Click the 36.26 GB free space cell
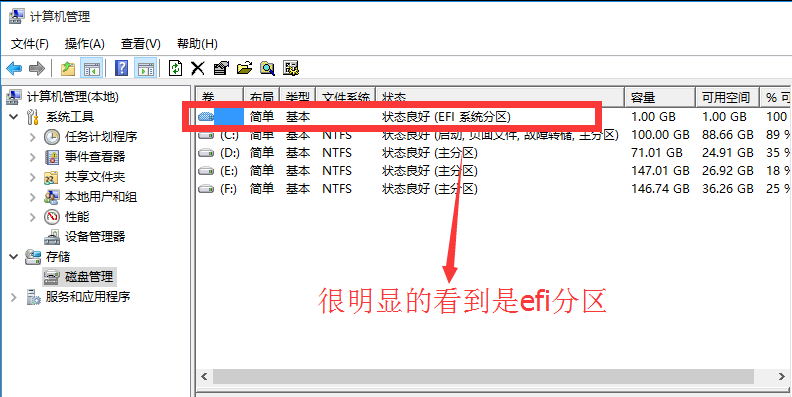 pos(728,189)
